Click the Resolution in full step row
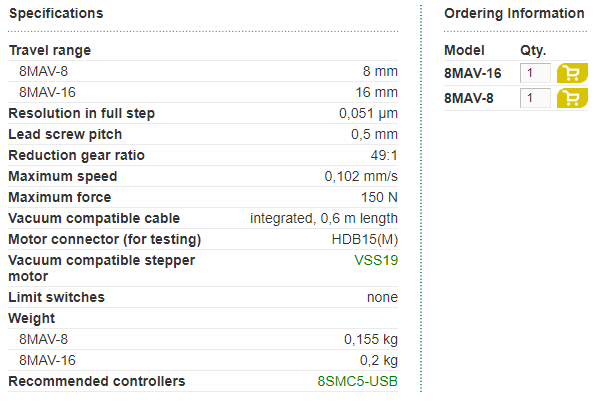The height and width of the screenshot is (411, 600). click(203, 113)
